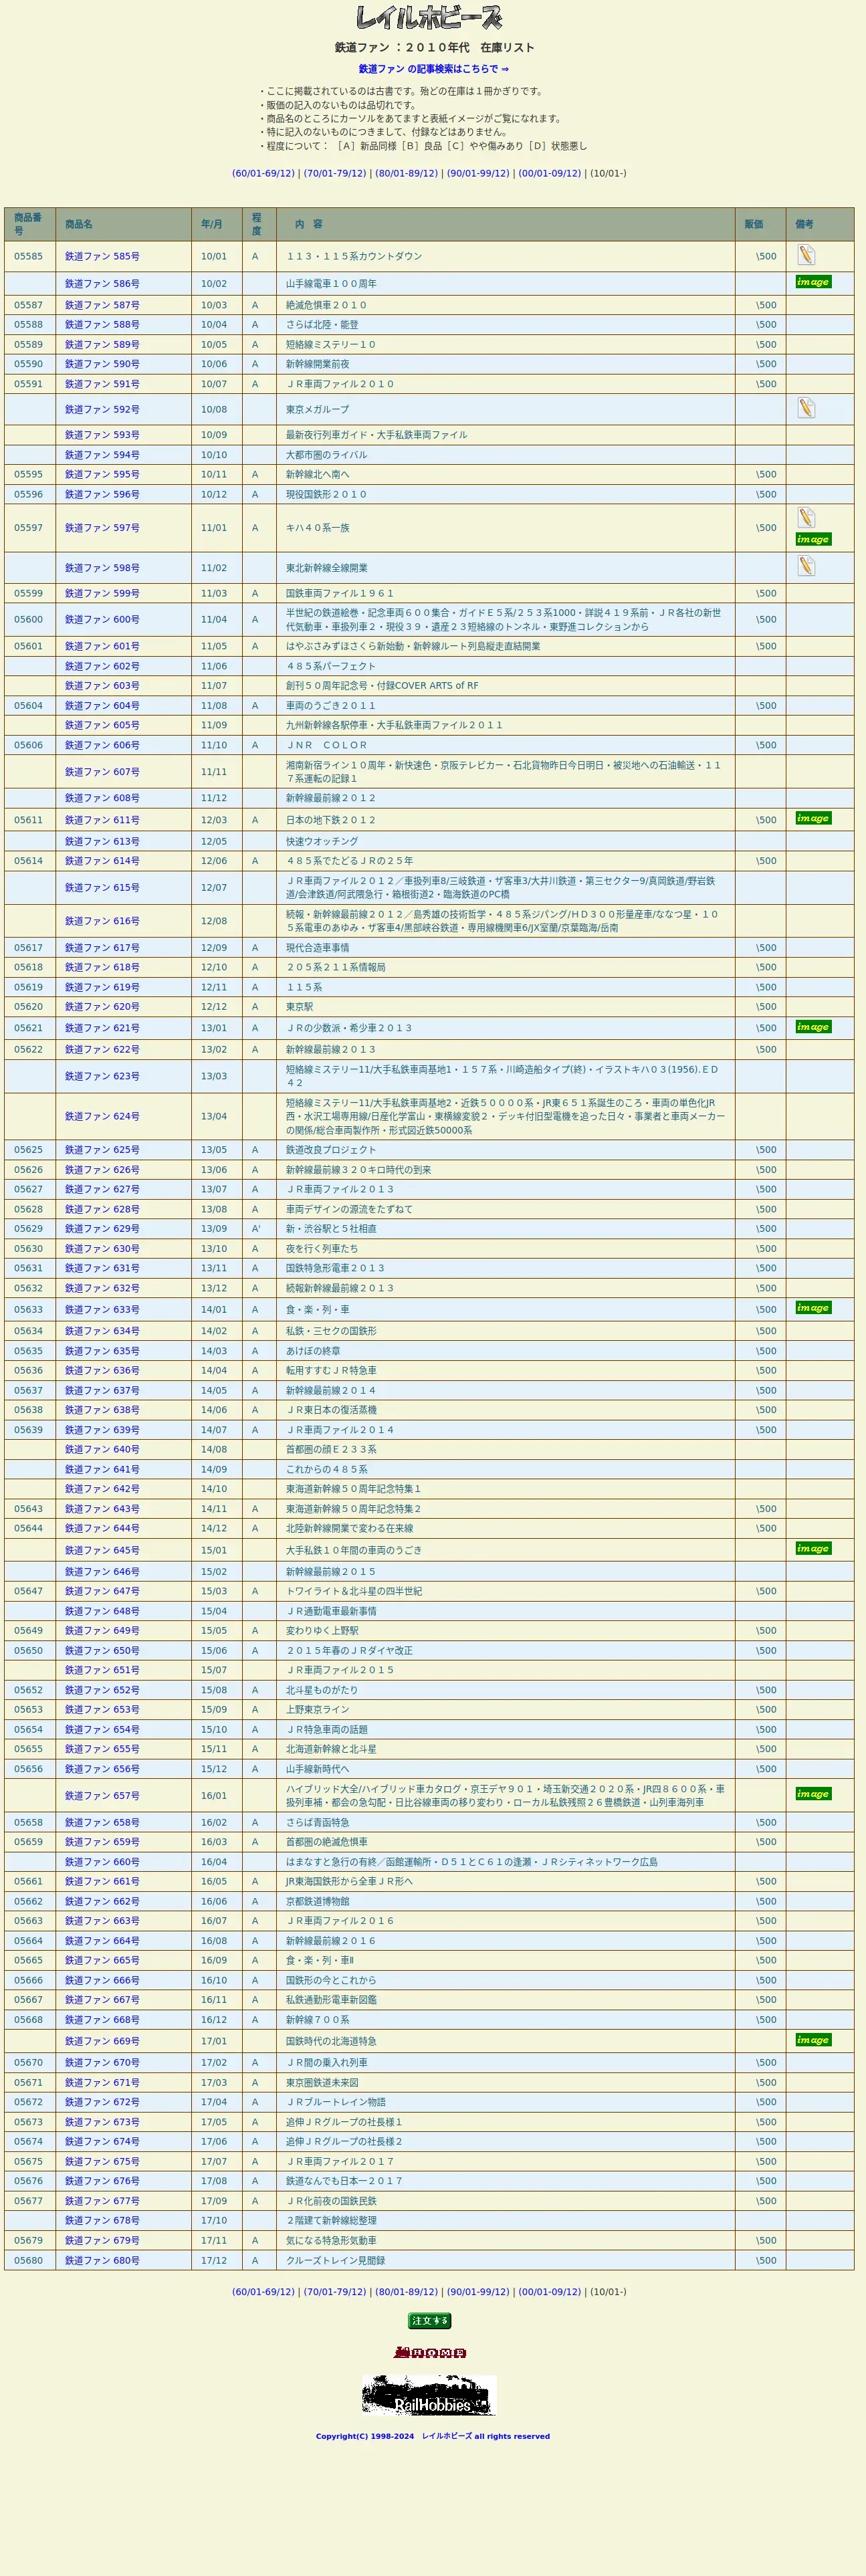This screenshot has height=2576, width=866.
Task: Open item 鉄道ファン 587号
Action: pyautogui.click(x=102, y=305)
